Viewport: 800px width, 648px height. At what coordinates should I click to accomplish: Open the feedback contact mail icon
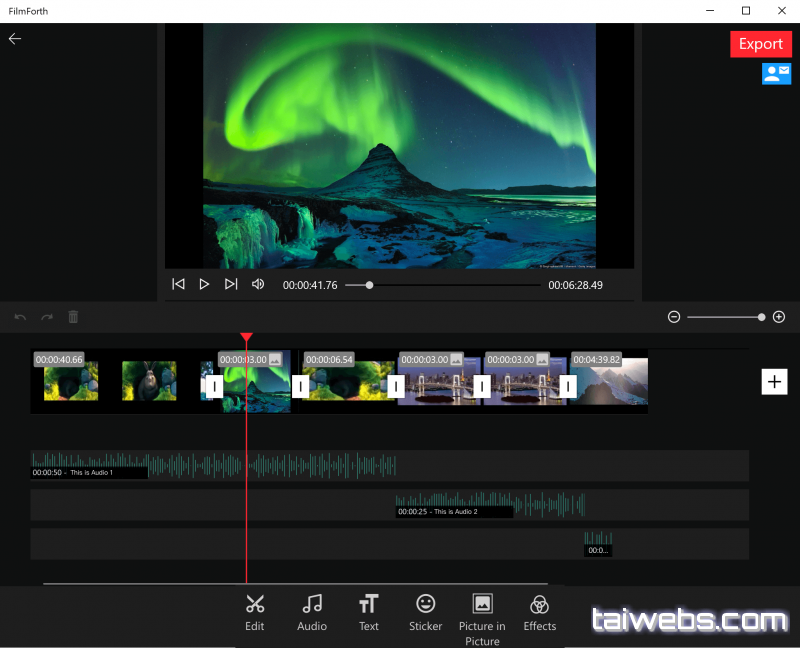pyautogui.click(x=776, y=73)
